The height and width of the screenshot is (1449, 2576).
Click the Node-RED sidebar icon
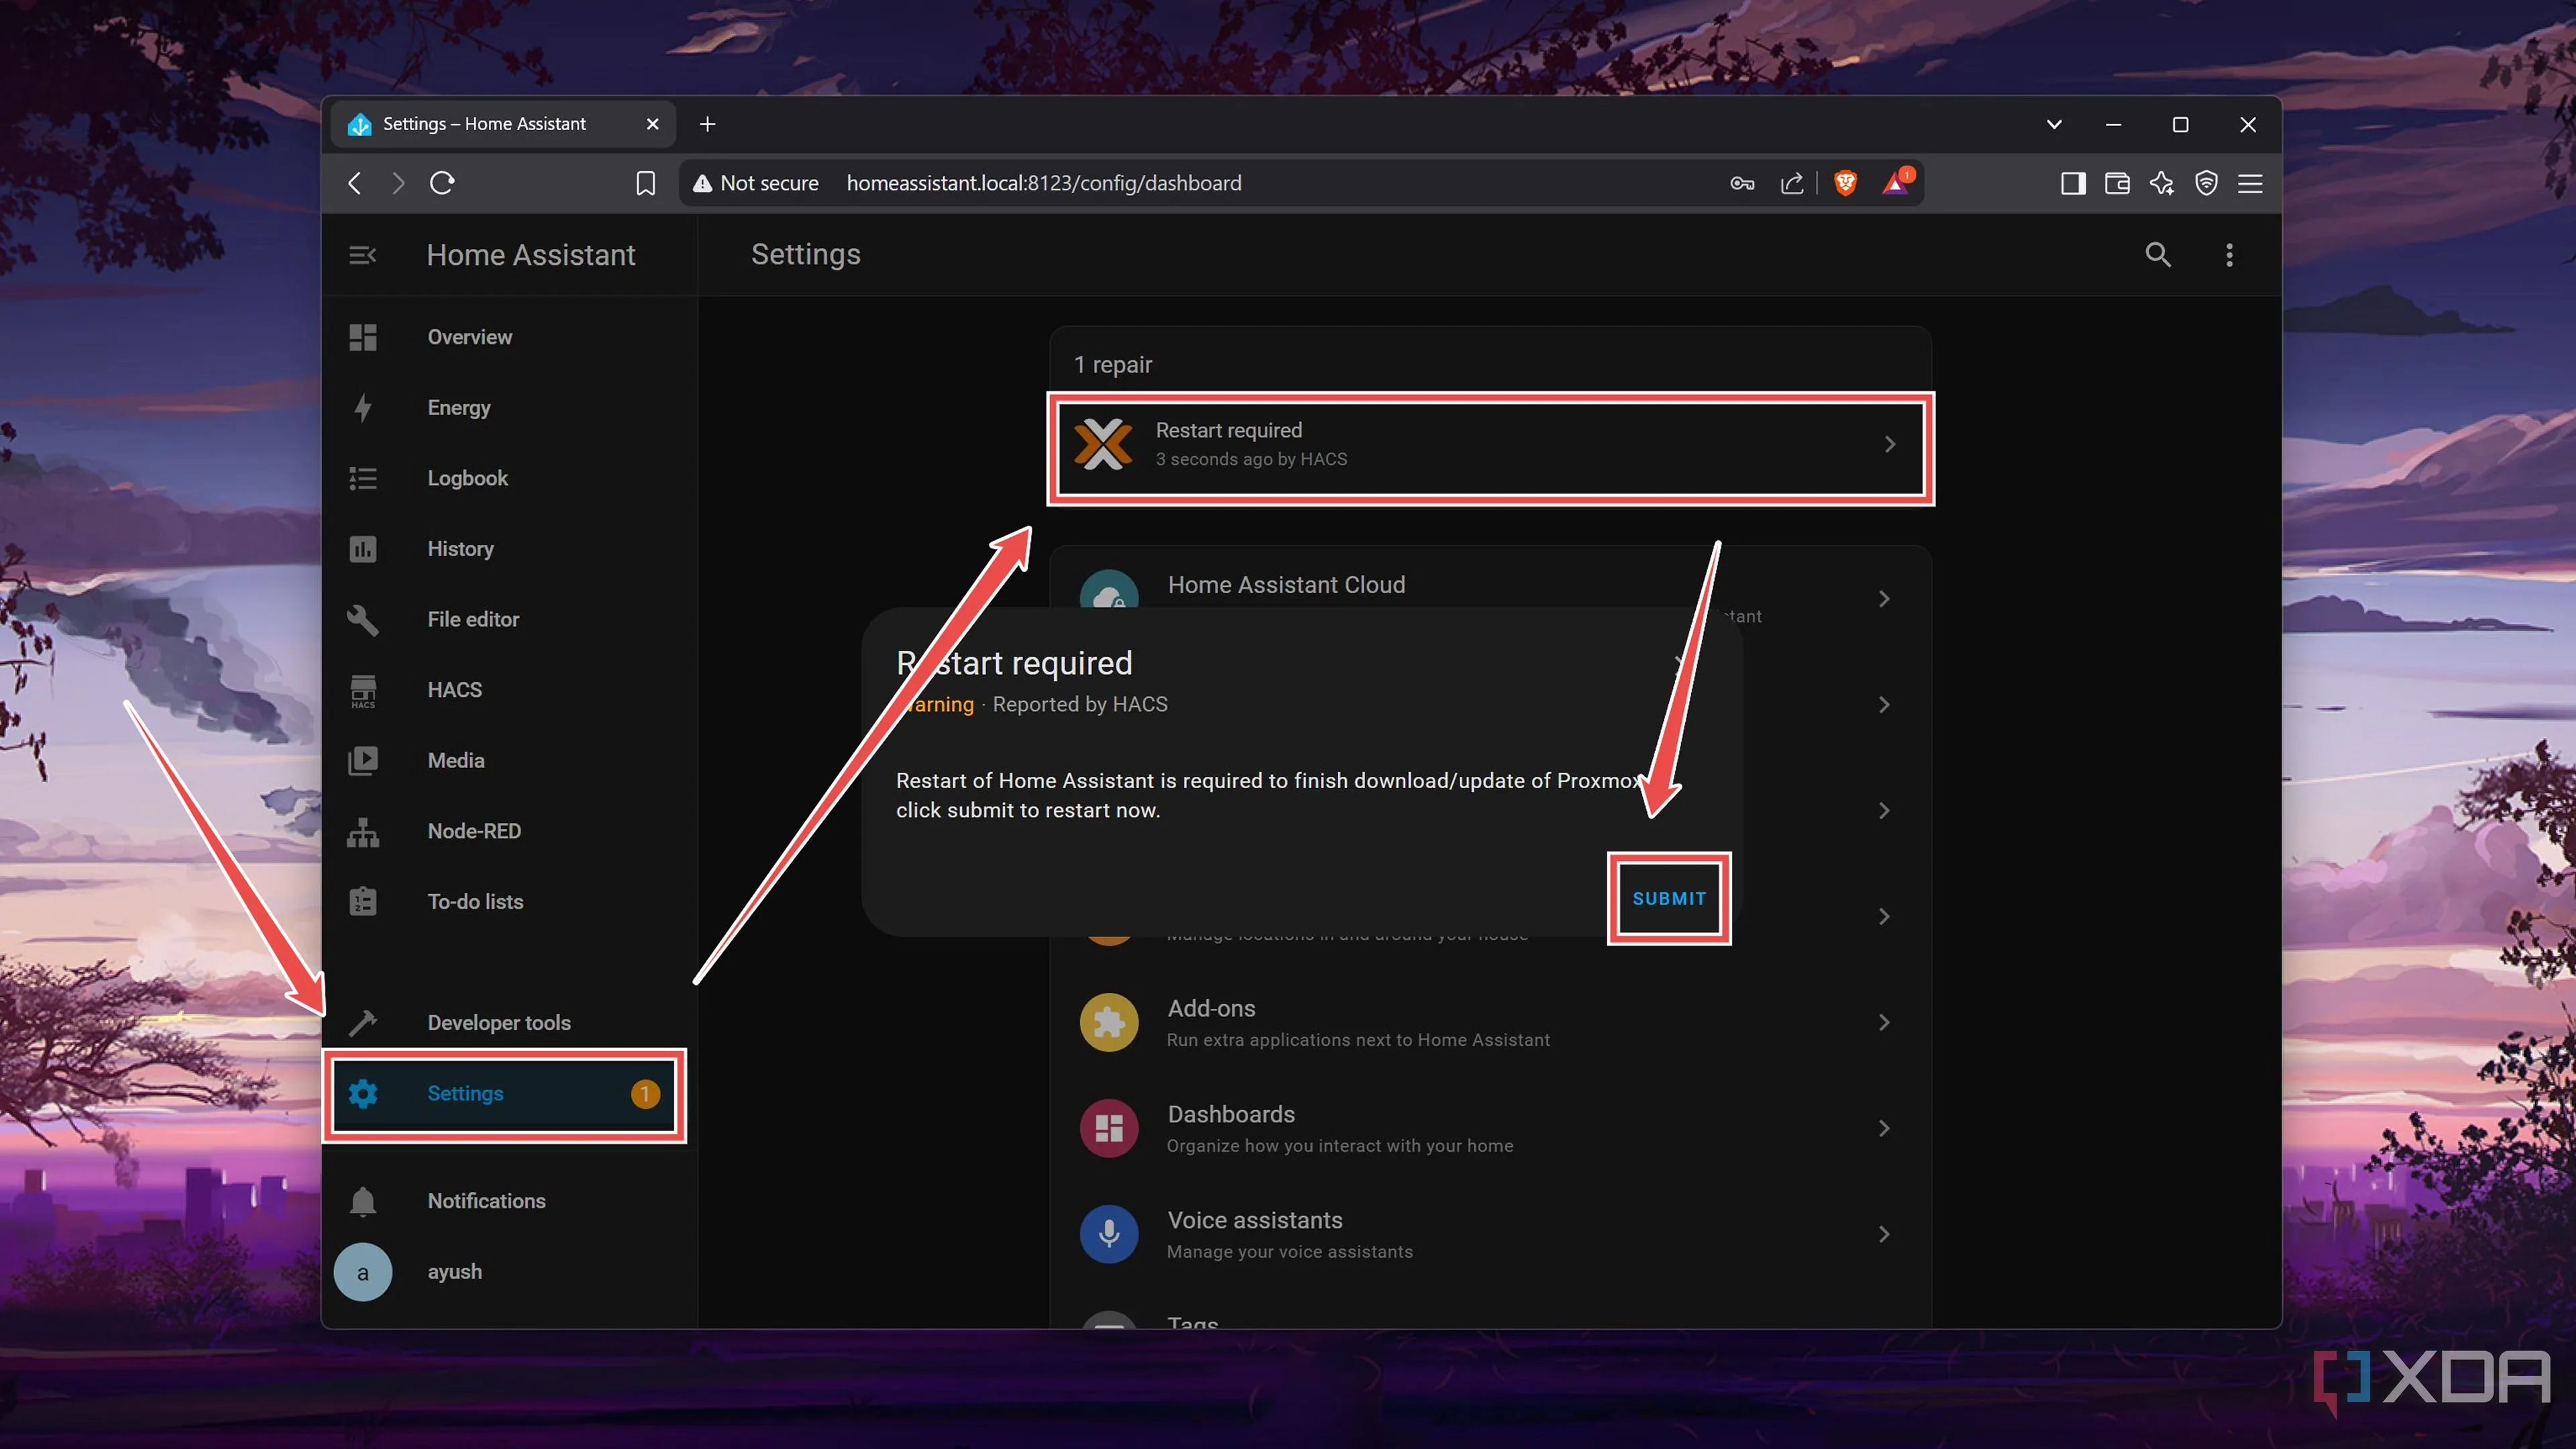363,831
